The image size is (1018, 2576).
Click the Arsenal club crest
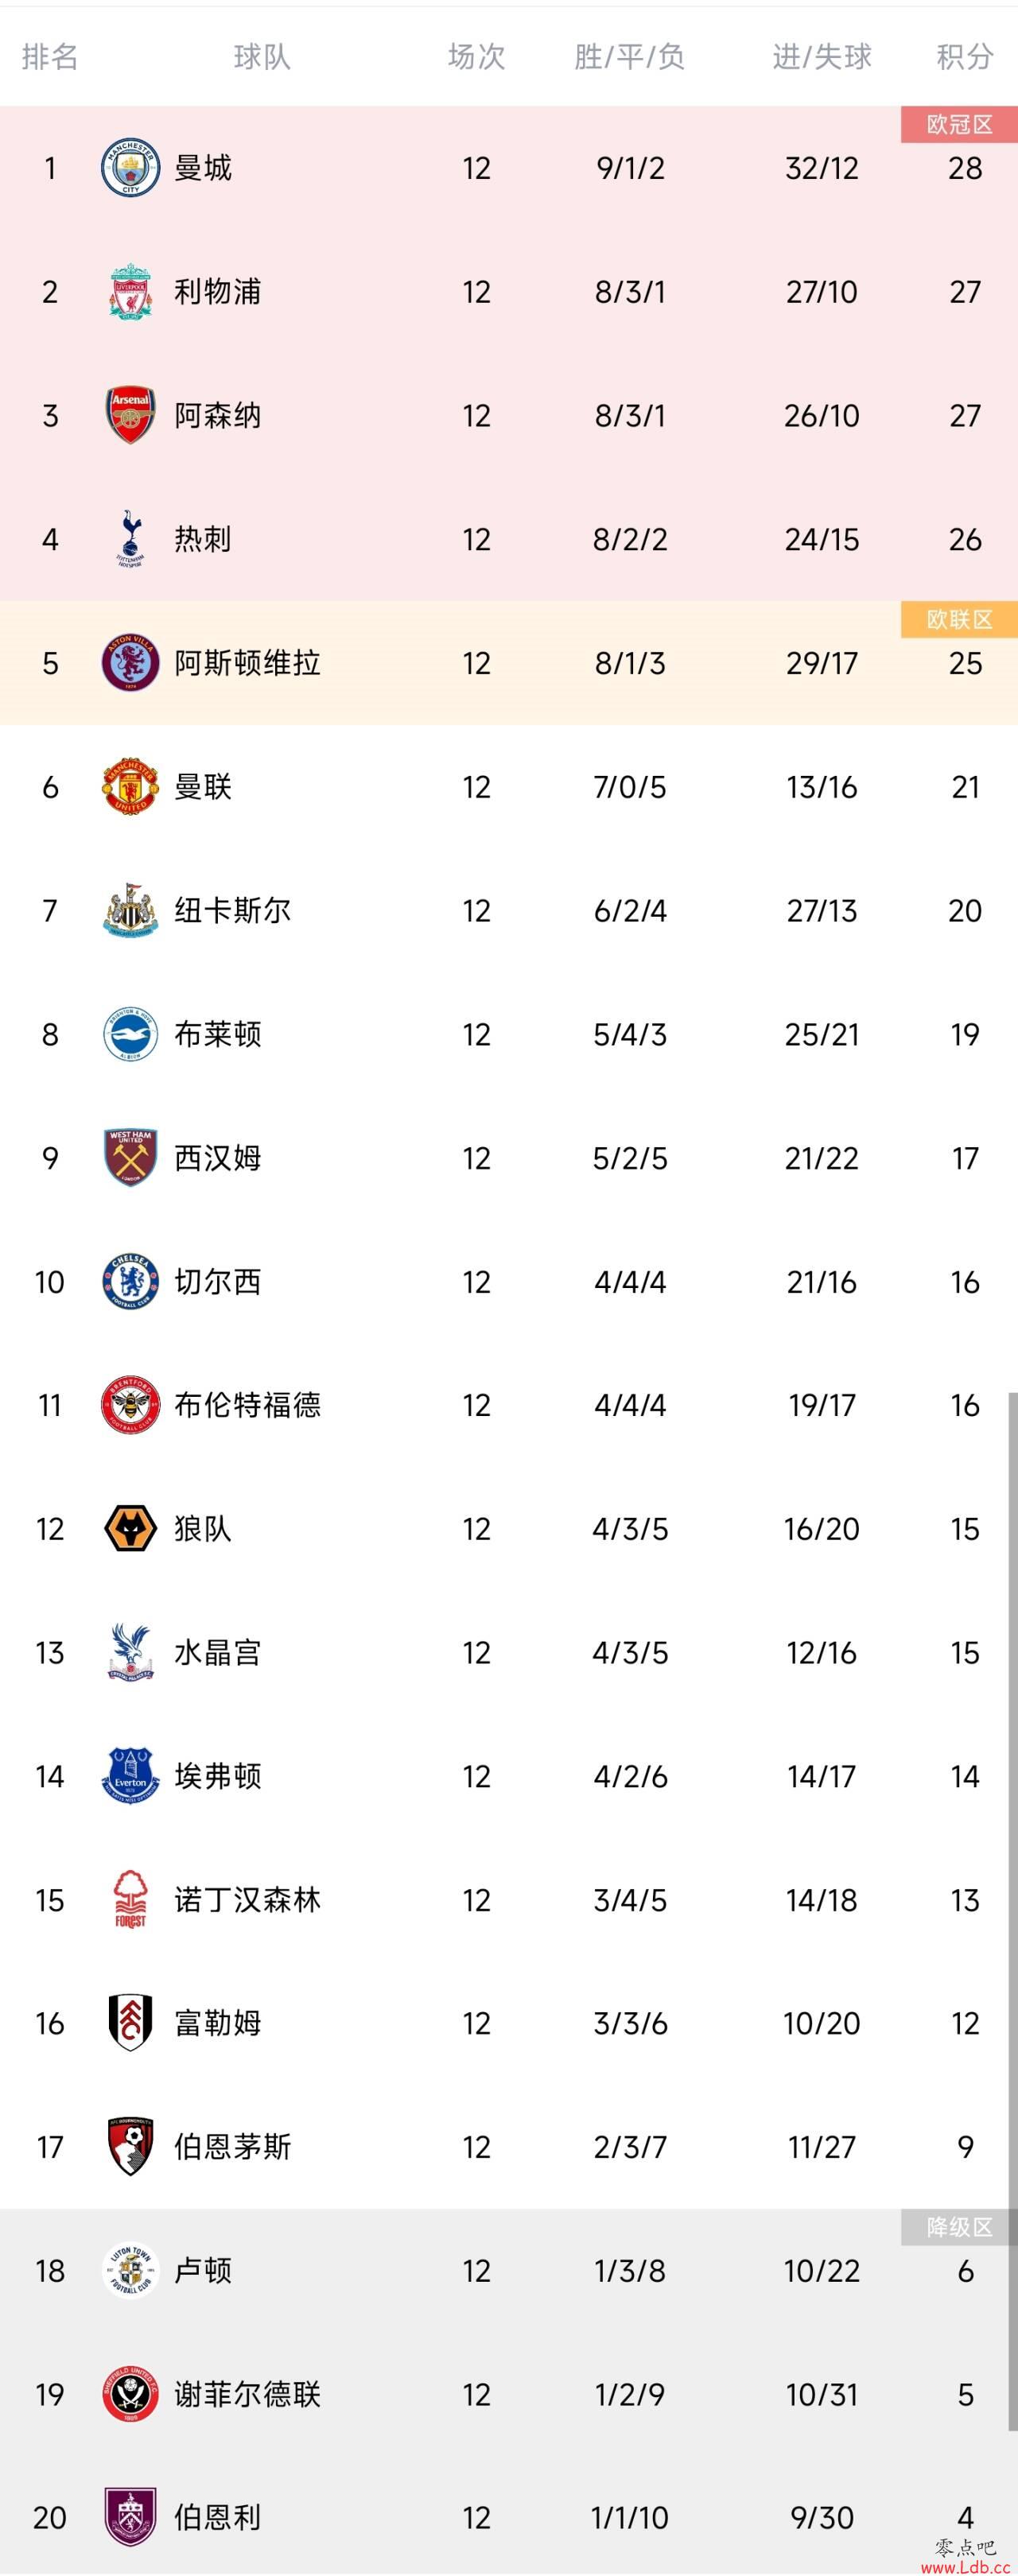tap(130, 415)
